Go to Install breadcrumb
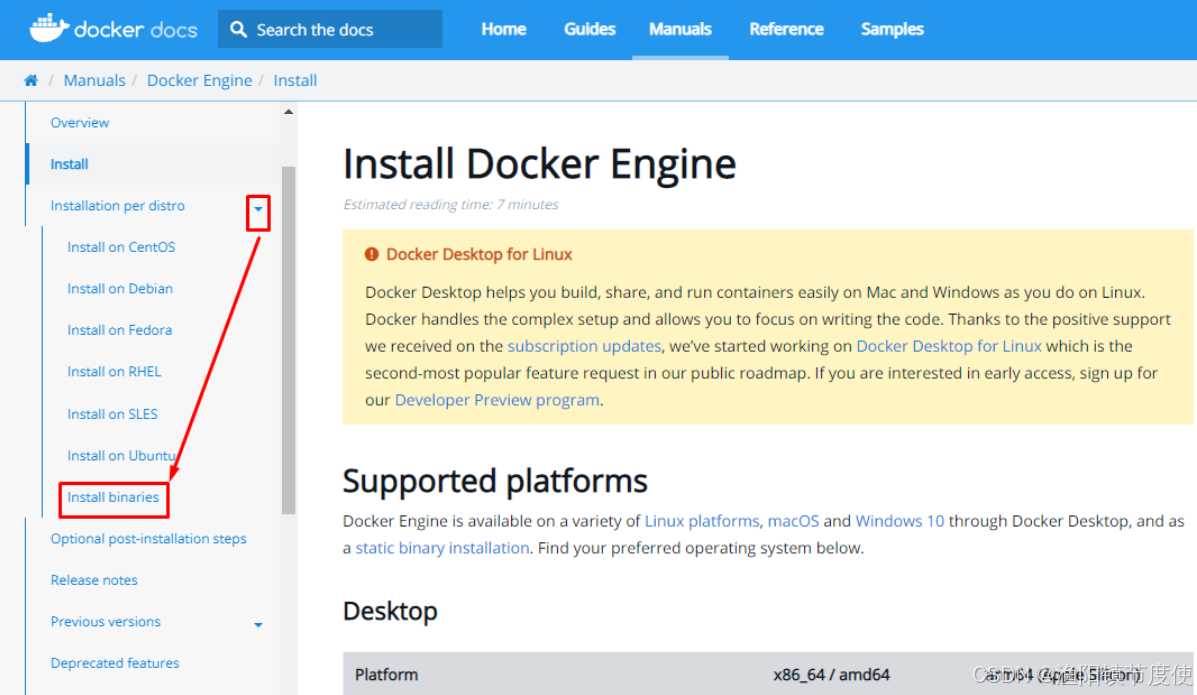Viewport: 1197px width, 695px height. pyautogui.click(x=295, y=80)
